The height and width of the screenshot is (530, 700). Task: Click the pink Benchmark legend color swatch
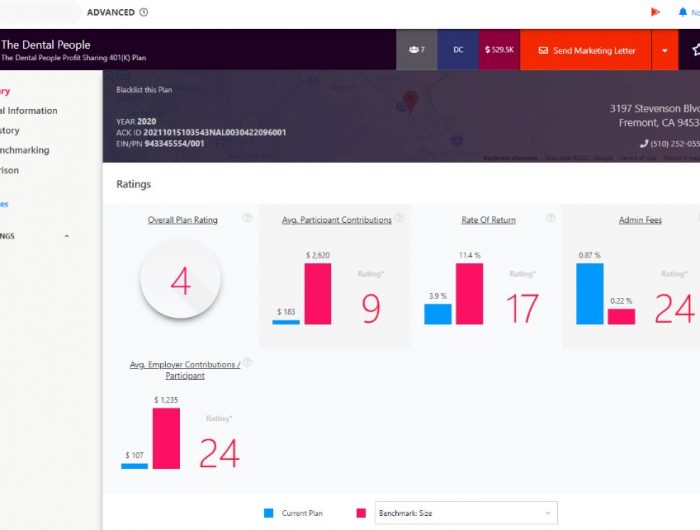click(361, 513)
